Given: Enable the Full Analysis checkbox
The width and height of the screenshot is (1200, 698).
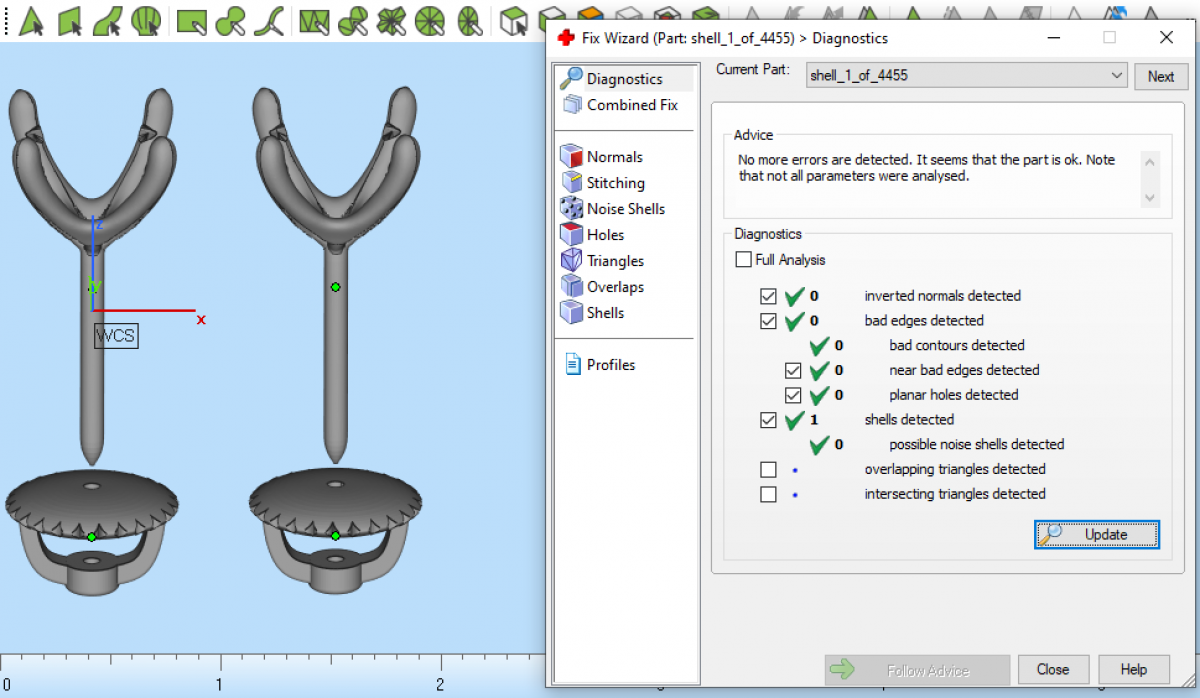Looking at the screenshot, I should (x=743, y=260).
